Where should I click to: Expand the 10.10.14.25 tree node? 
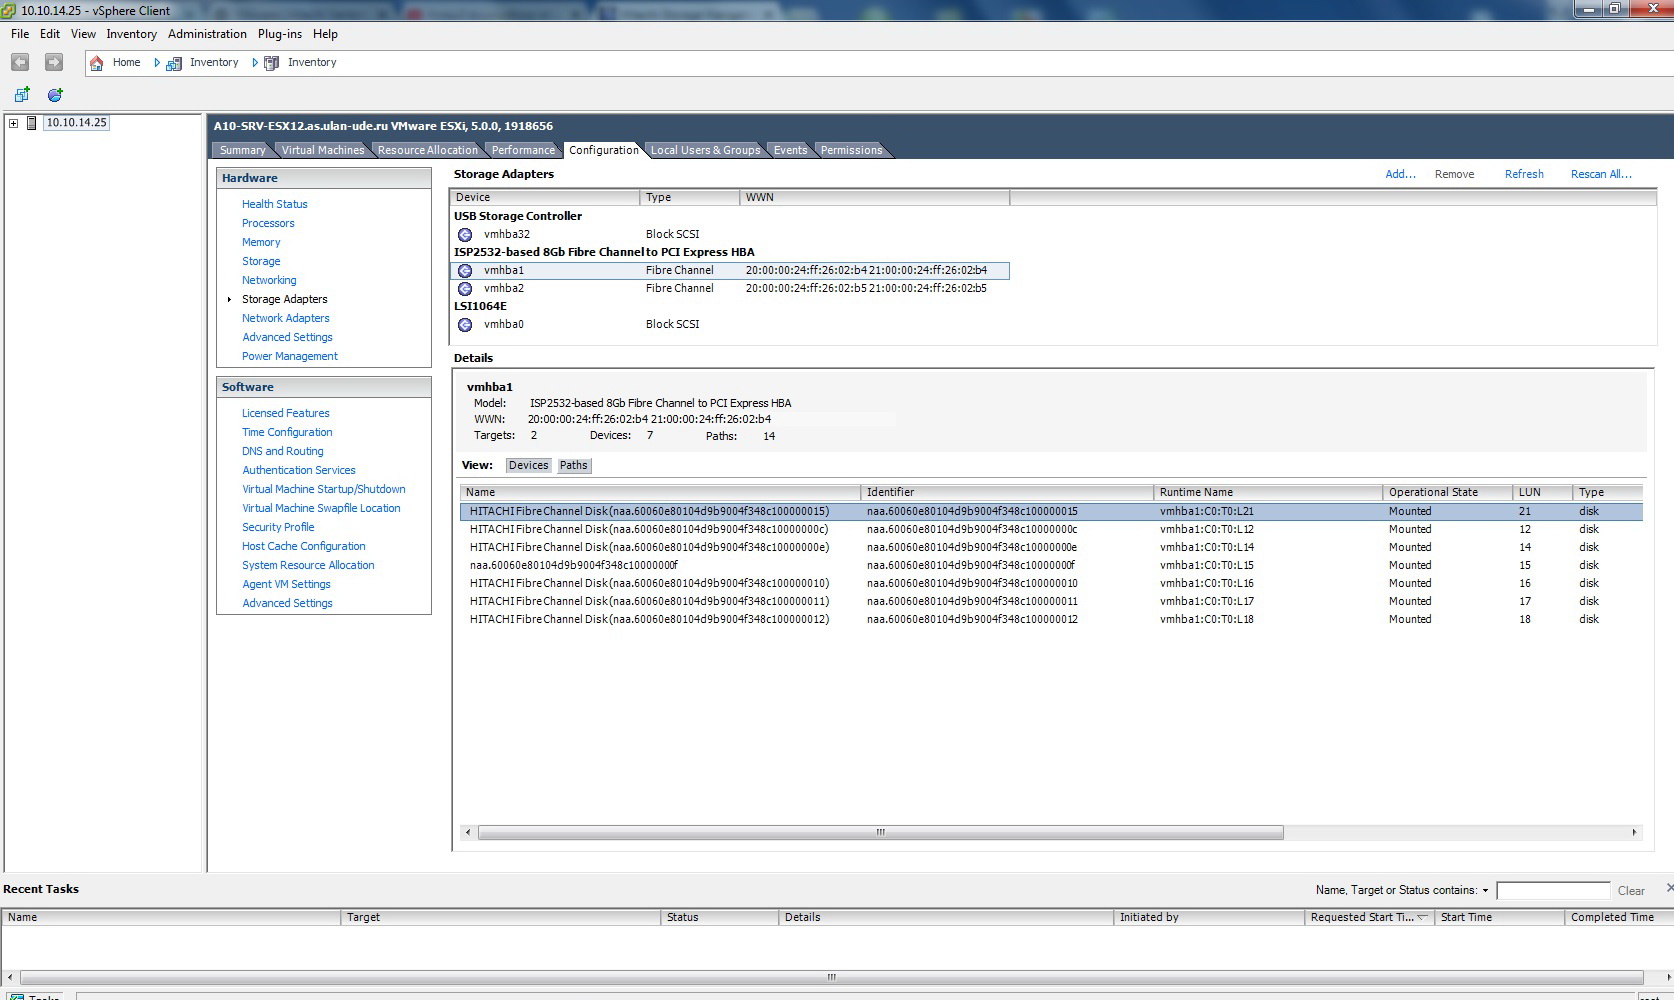coord(13,123)
